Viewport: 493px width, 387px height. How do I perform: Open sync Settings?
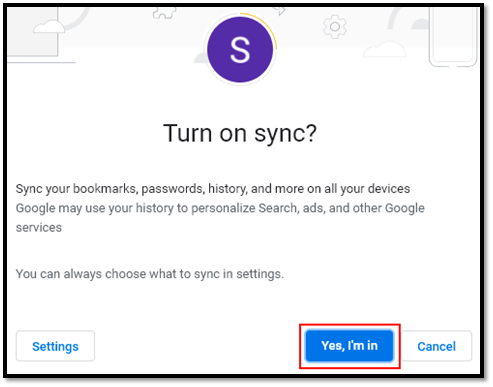[55, 346]
